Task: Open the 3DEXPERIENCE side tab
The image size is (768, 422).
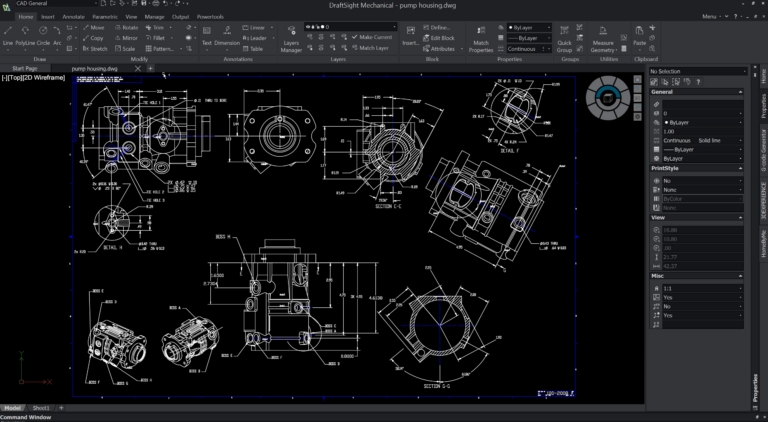Action: [763, 203]
